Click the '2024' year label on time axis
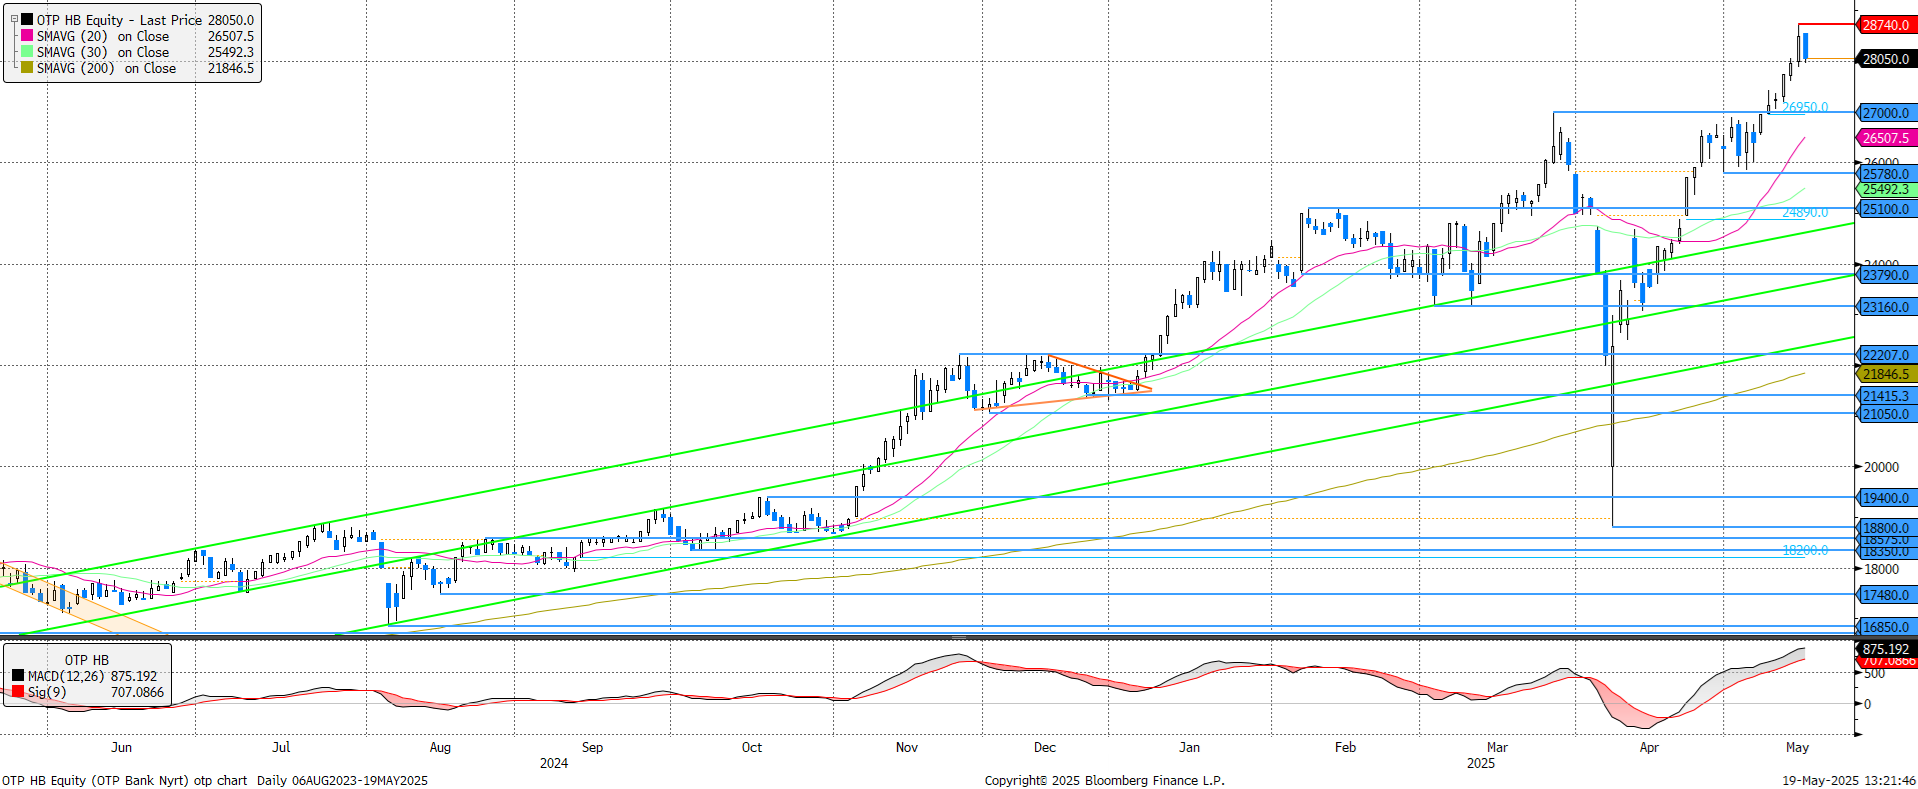 (x=554, y=763)
